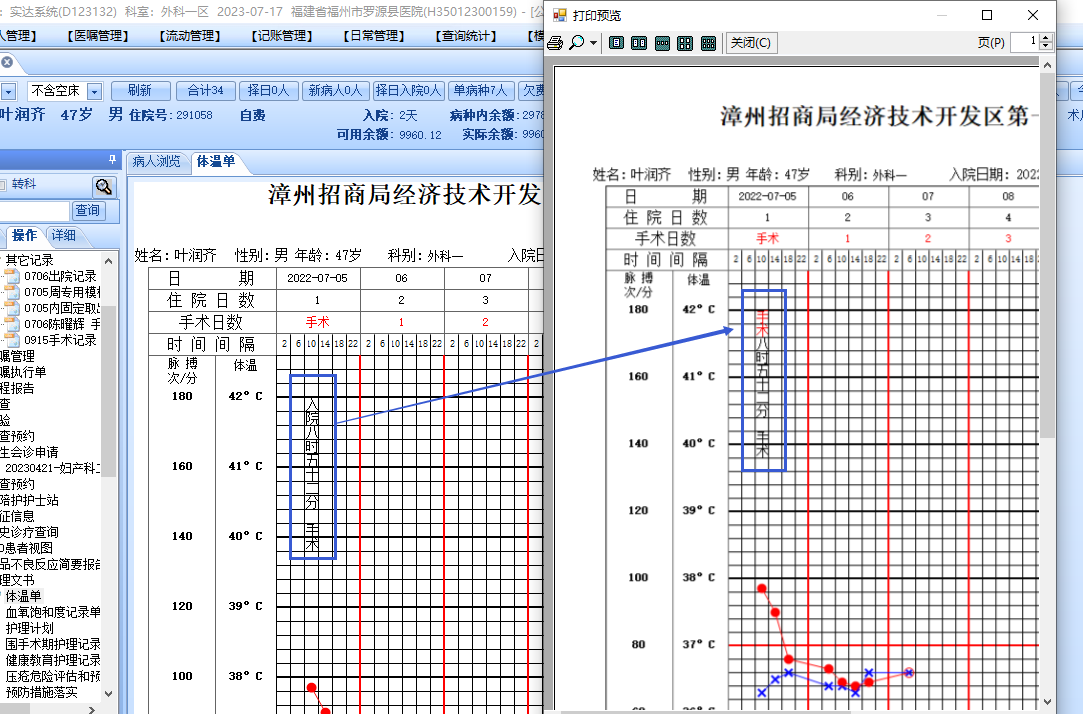Click the magnifier search icon beside 转科
This screenshot has height=714, width=1083.
pos(104,186)
